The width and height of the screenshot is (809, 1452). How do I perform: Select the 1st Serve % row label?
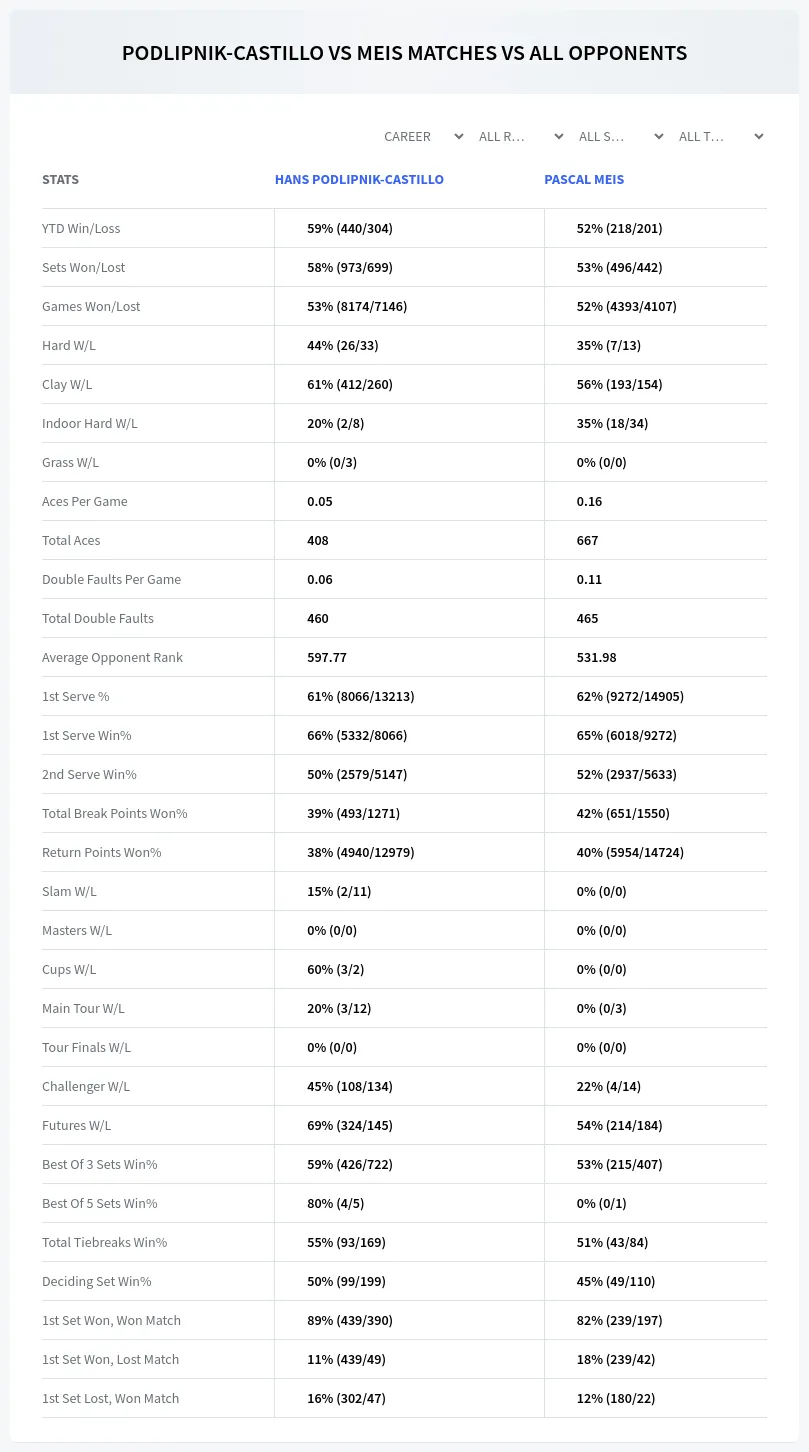pyautogui.click(x=76, y=696)
